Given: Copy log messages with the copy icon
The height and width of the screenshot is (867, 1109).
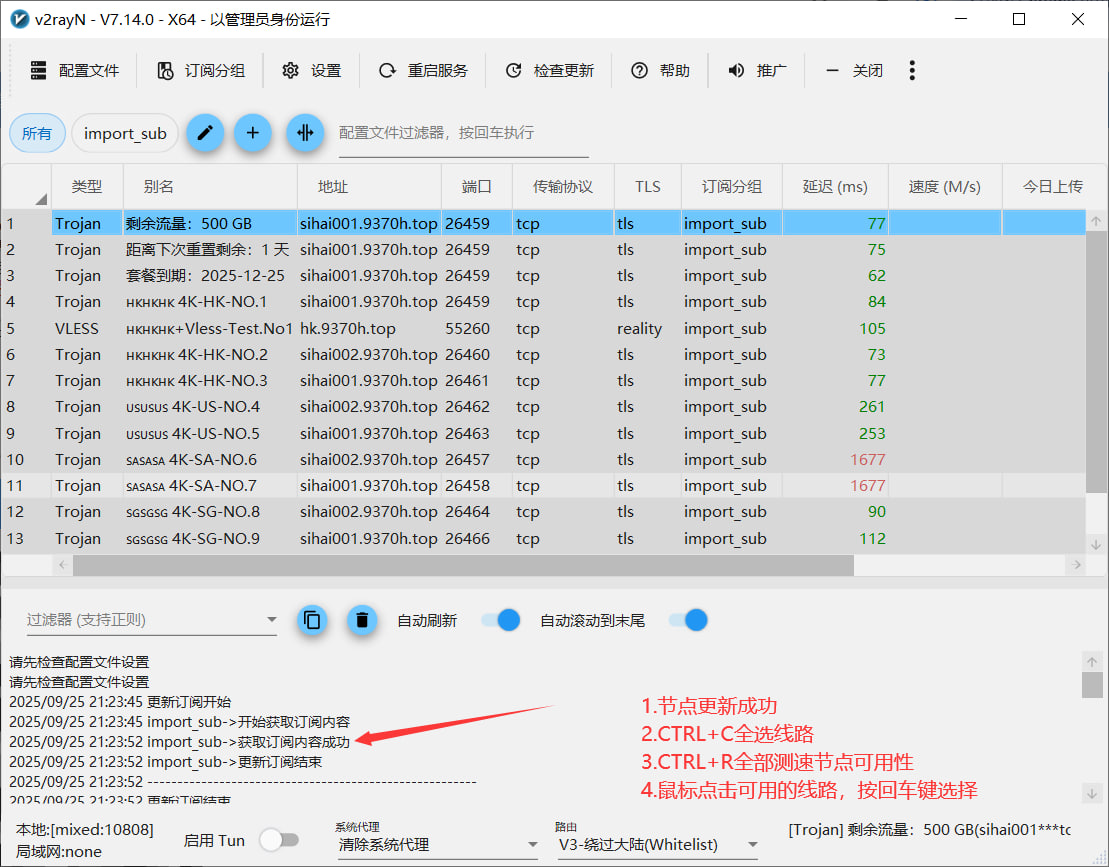Looking at the screenshot, I should click(x=312, y=620).
